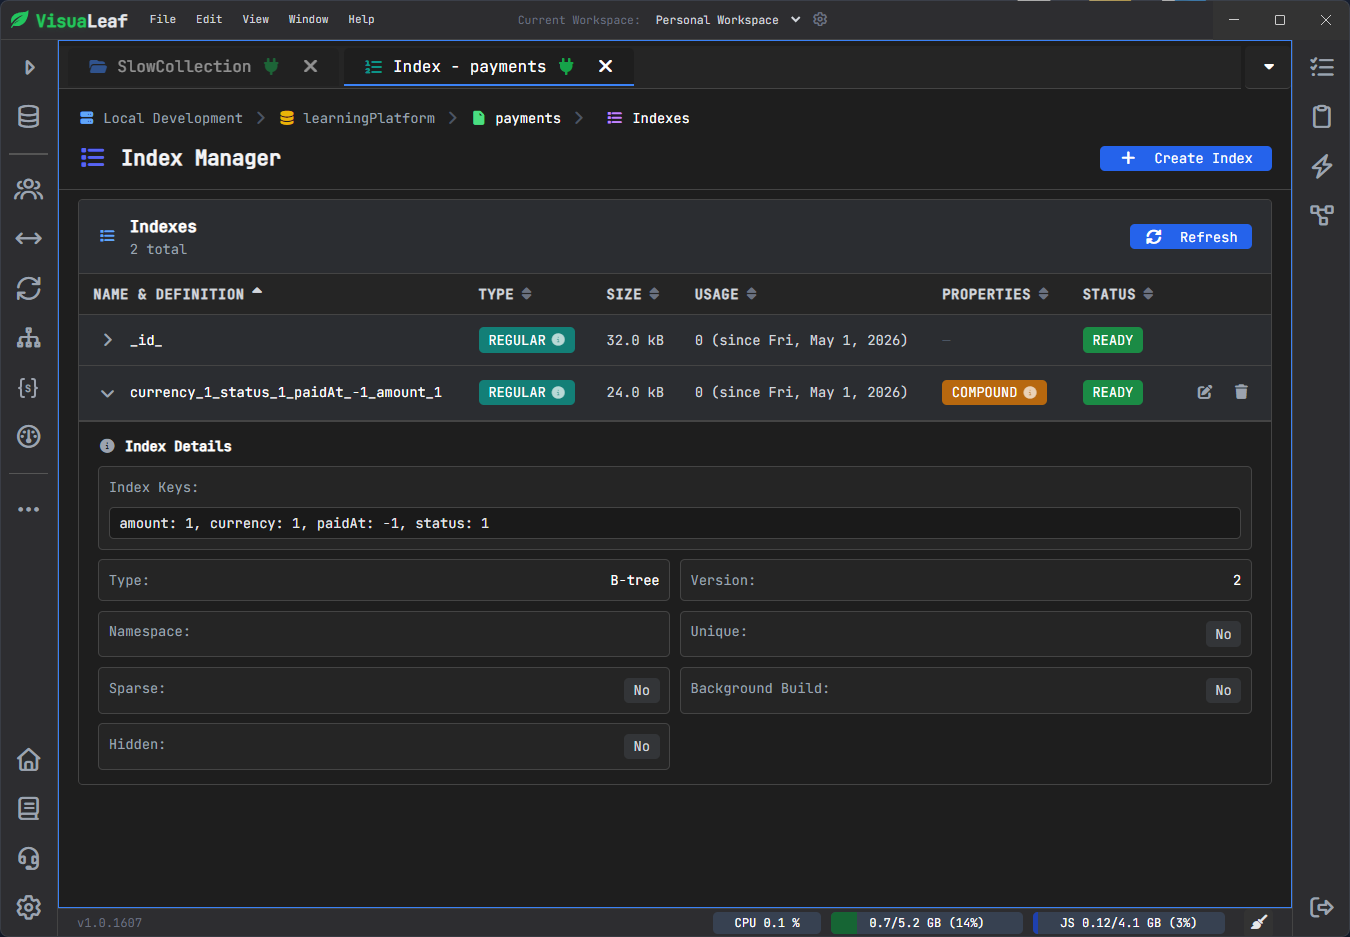
Task: Click the CPU 0.1 % status indicator
Action: [x=766, y=923]
